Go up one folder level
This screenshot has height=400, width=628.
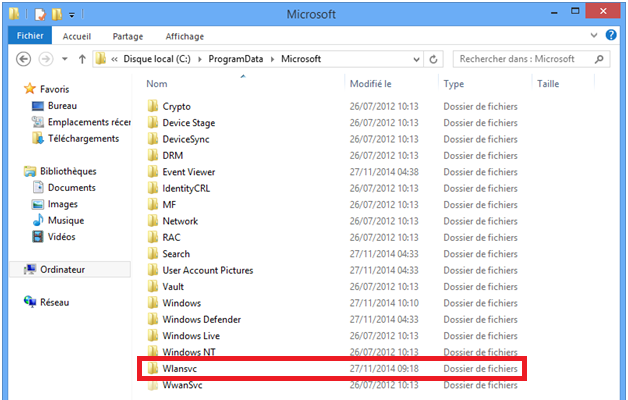[82, 59]
